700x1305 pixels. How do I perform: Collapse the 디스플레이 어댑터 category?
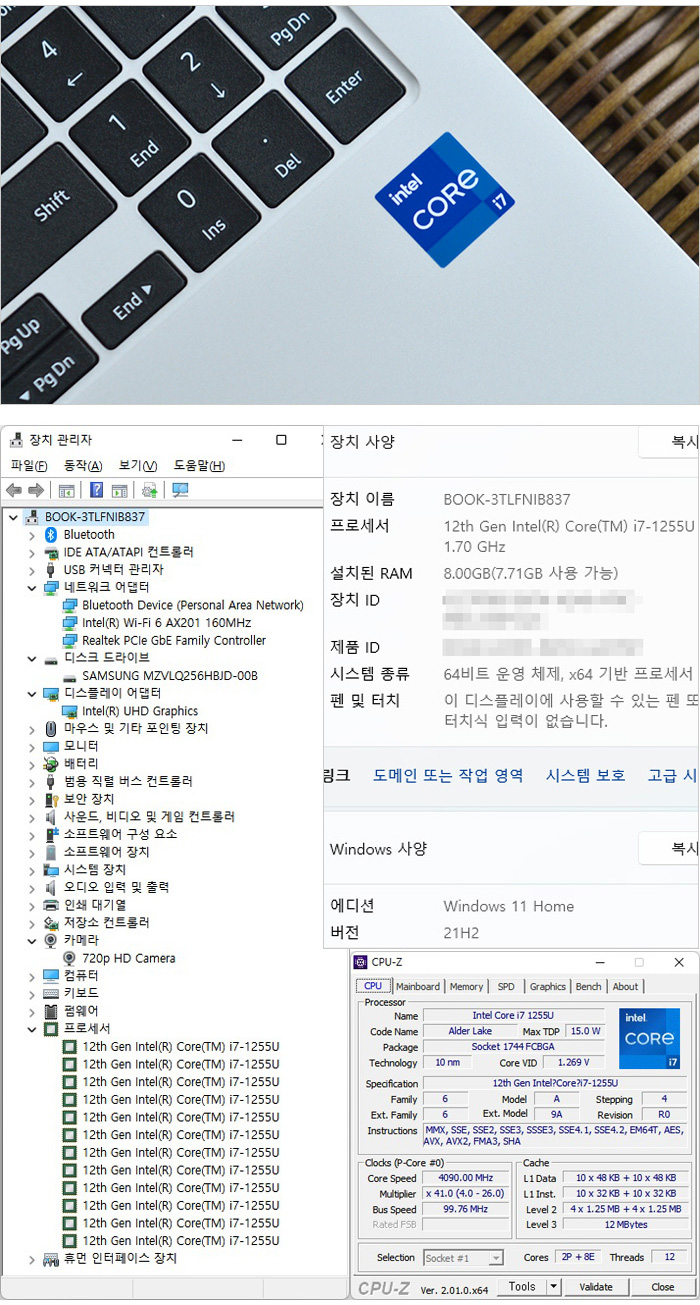point(31,693)
